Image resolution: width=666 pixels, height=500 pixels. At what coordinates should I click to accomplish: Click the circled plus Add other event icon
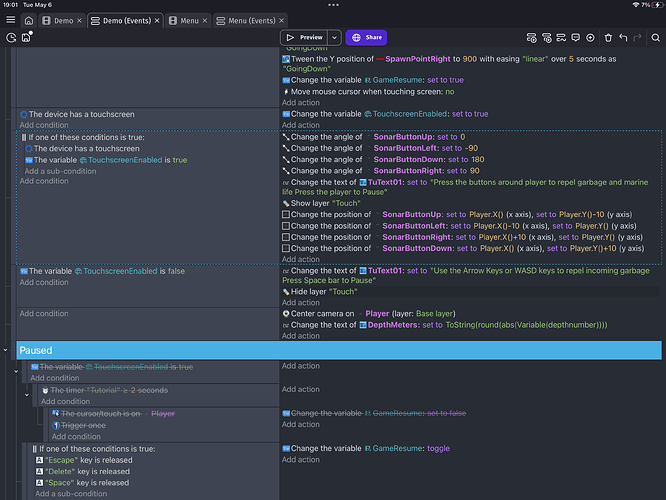click(x=590, y=38)
